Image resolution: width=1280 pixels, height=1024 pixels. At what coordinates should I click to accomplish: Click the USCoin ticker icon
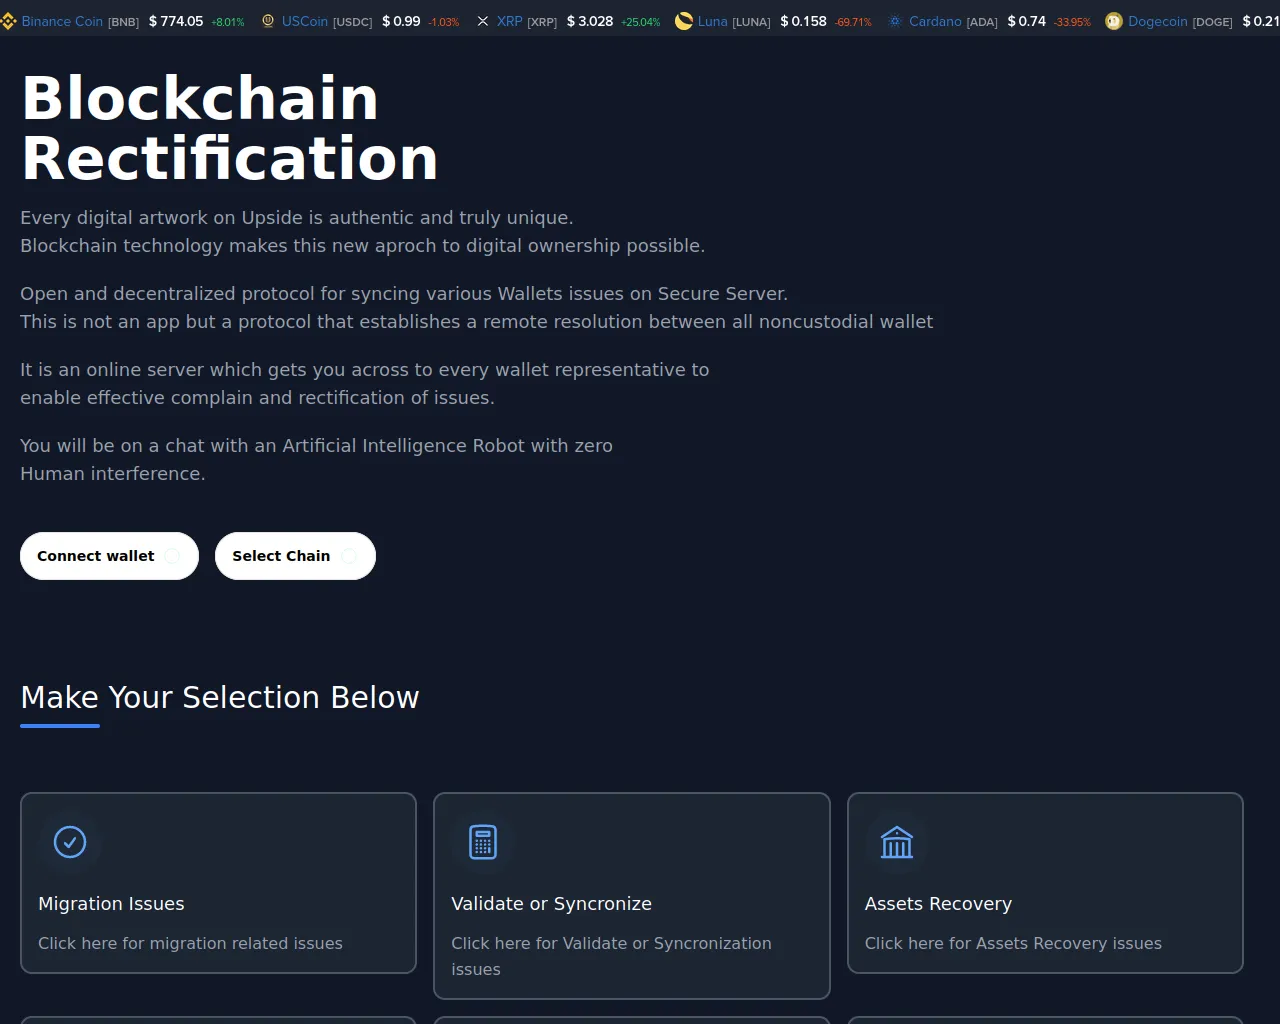pos(268,21)
